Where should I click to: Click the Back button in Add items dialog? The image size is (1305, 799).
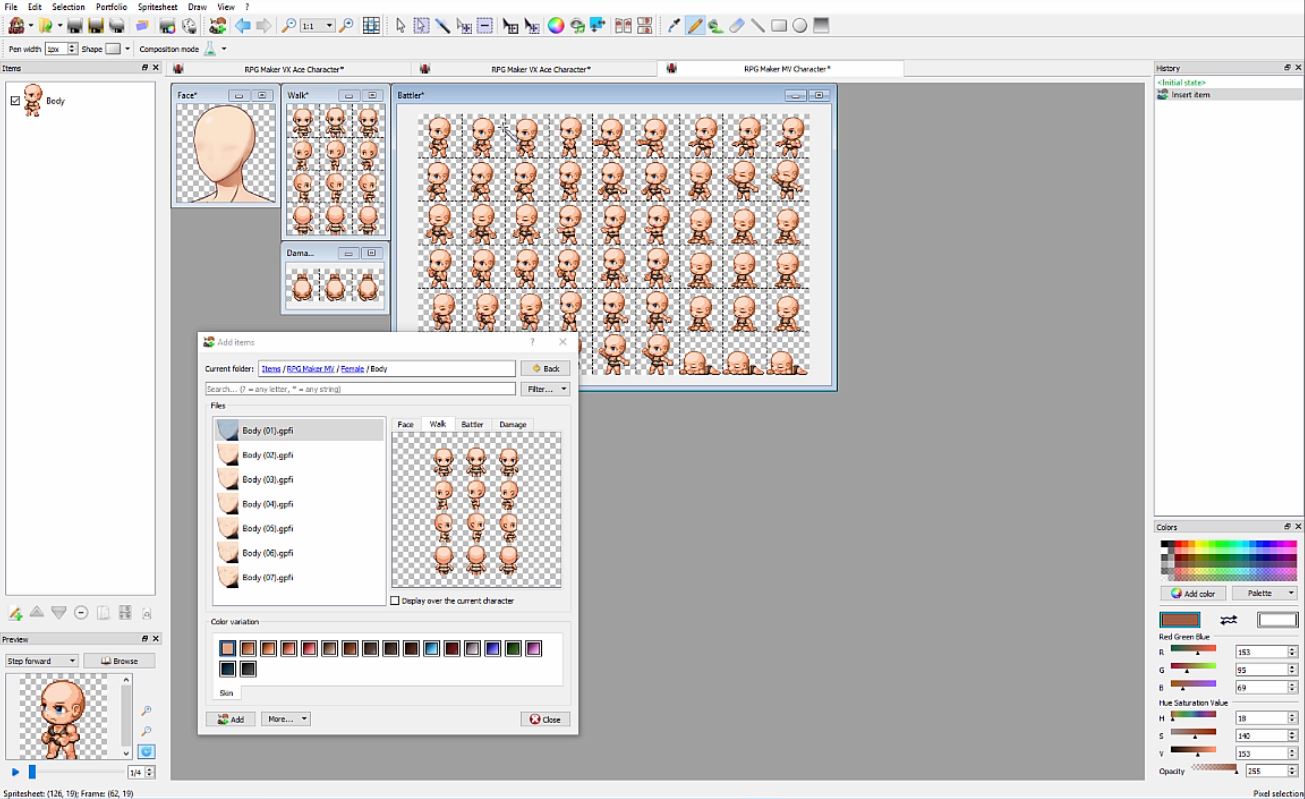tap(546, 368)
